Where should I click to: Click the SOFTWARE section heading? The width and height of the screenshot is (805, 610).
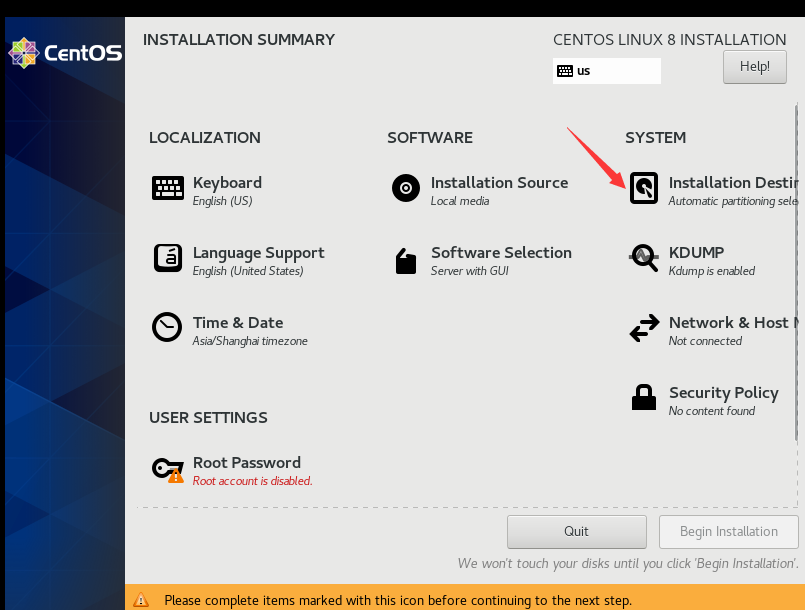click(x=430, y=138)
